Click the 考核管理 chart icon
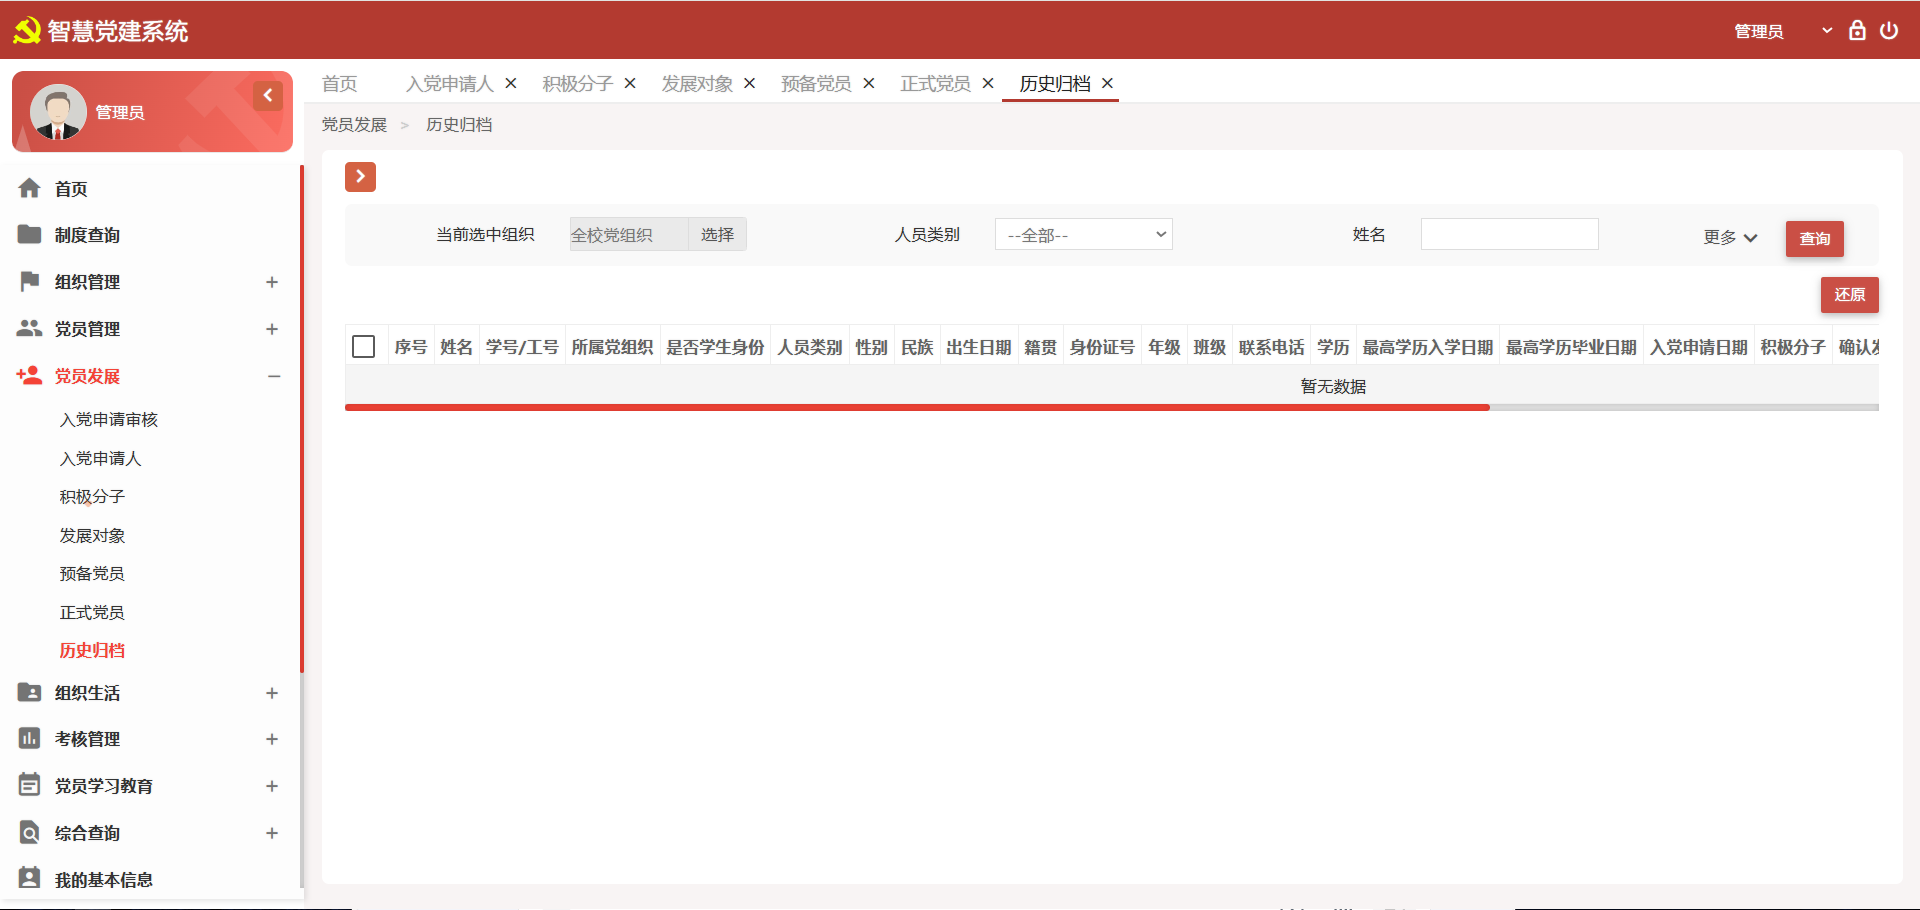The height and width of the screenshot is (910, 1920). (x=30, y=738)
